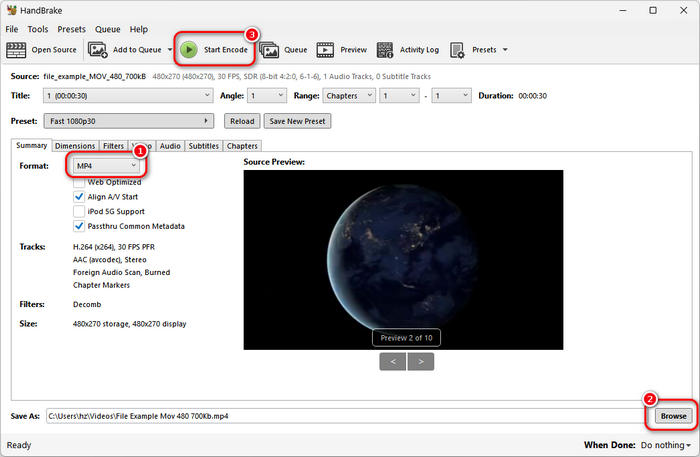Open the Angle dropdown
This screenshot has width=700, height=457.
[x=267, y=96]
